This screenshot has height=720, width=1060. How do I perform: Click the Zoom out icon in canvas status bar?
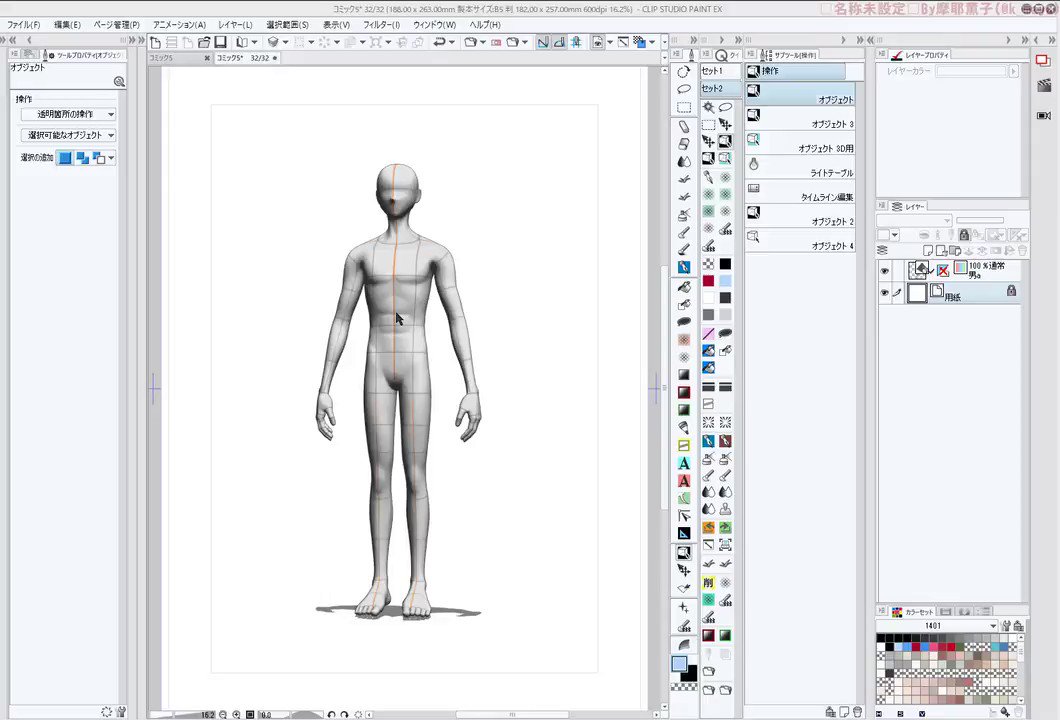tap(223, 715)
